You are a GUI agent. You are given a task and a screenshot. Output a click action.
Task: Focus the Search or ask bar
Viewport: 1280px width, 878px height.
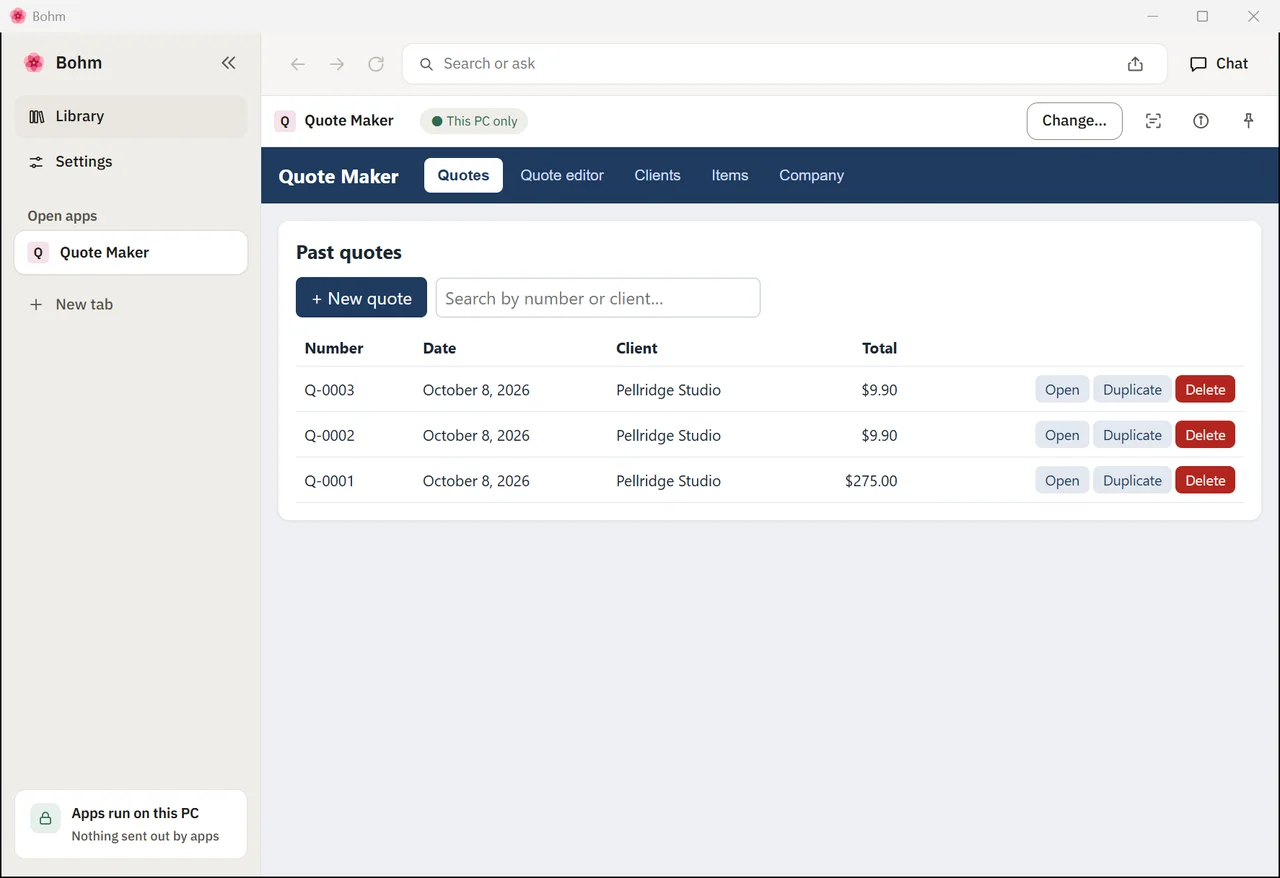(x=768, y=64)
